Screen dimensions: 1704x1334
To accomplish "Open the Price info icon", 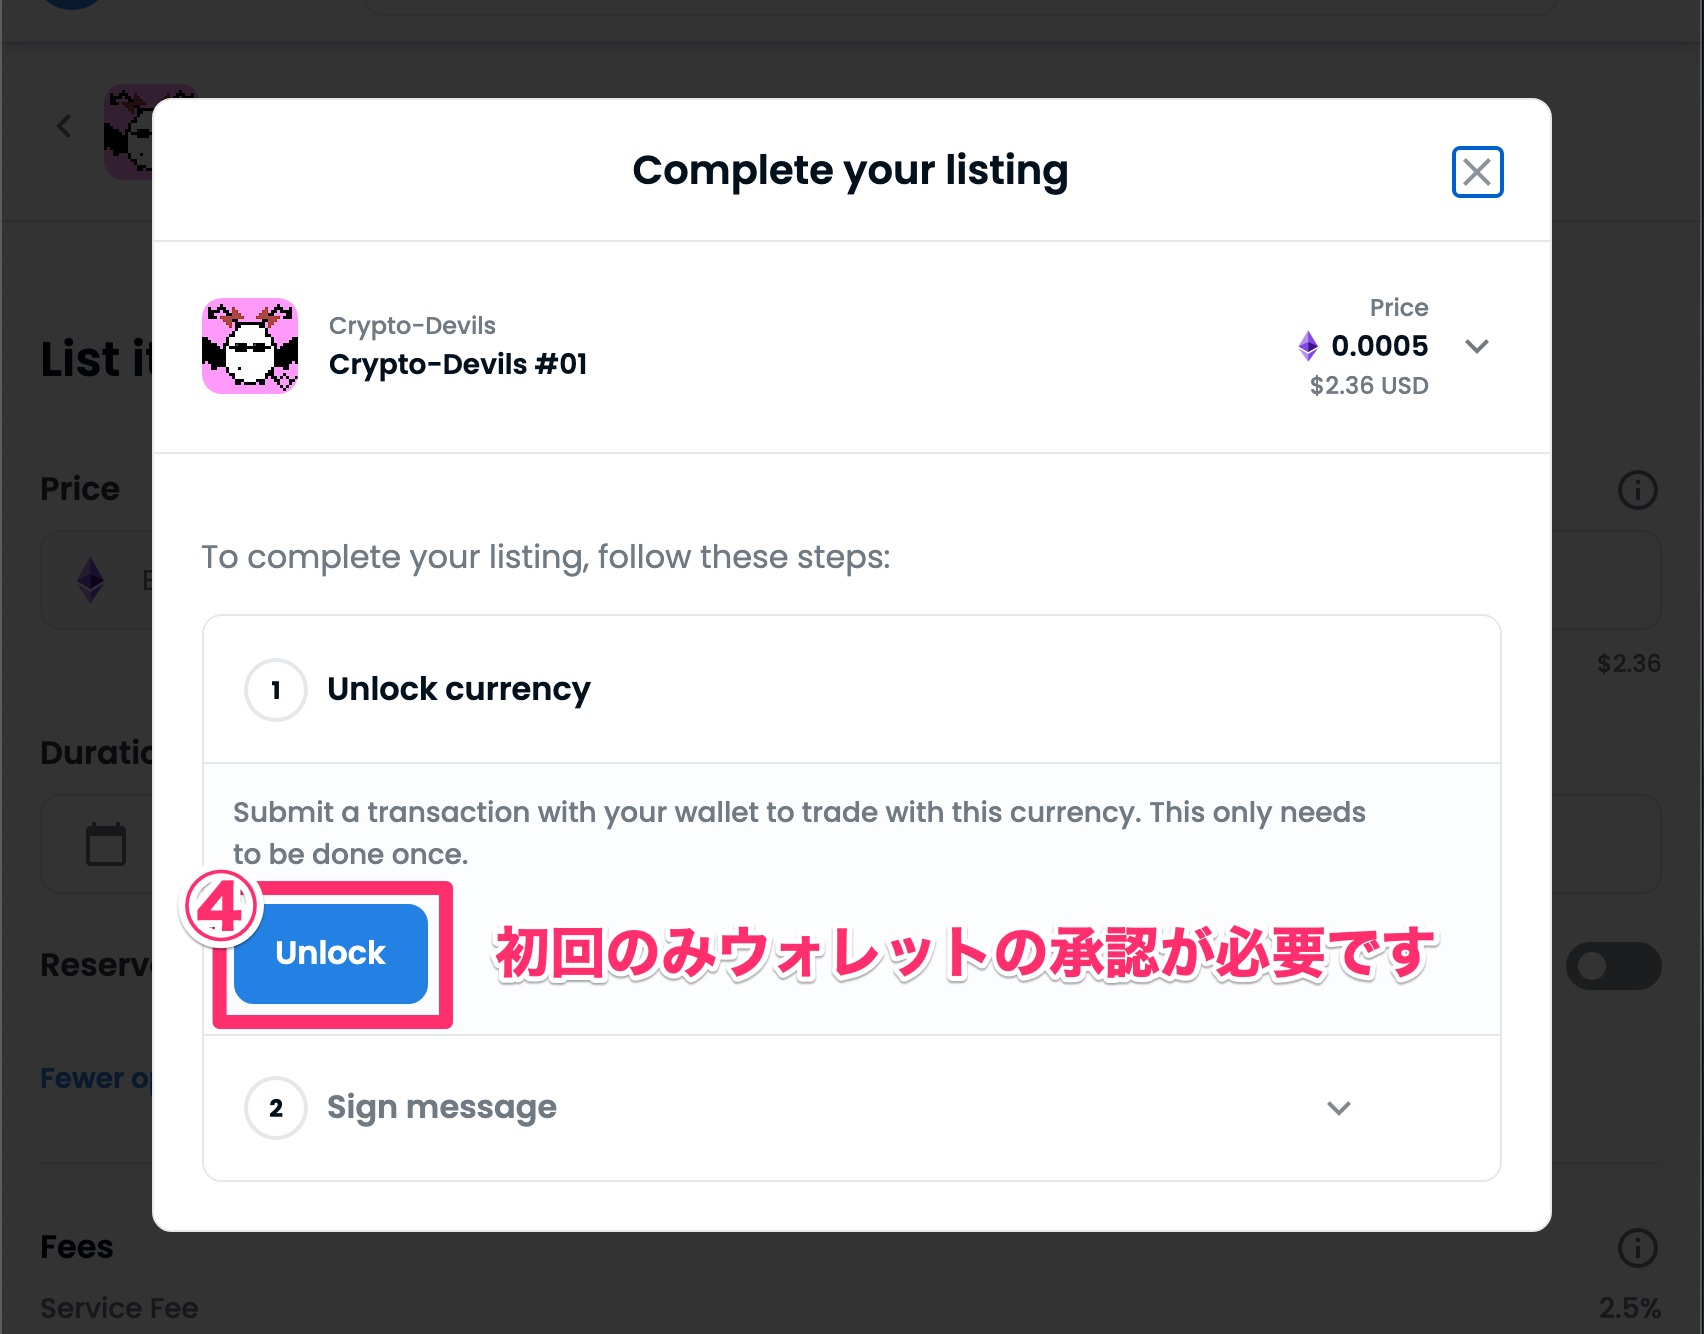I will tap(1637, 490).
